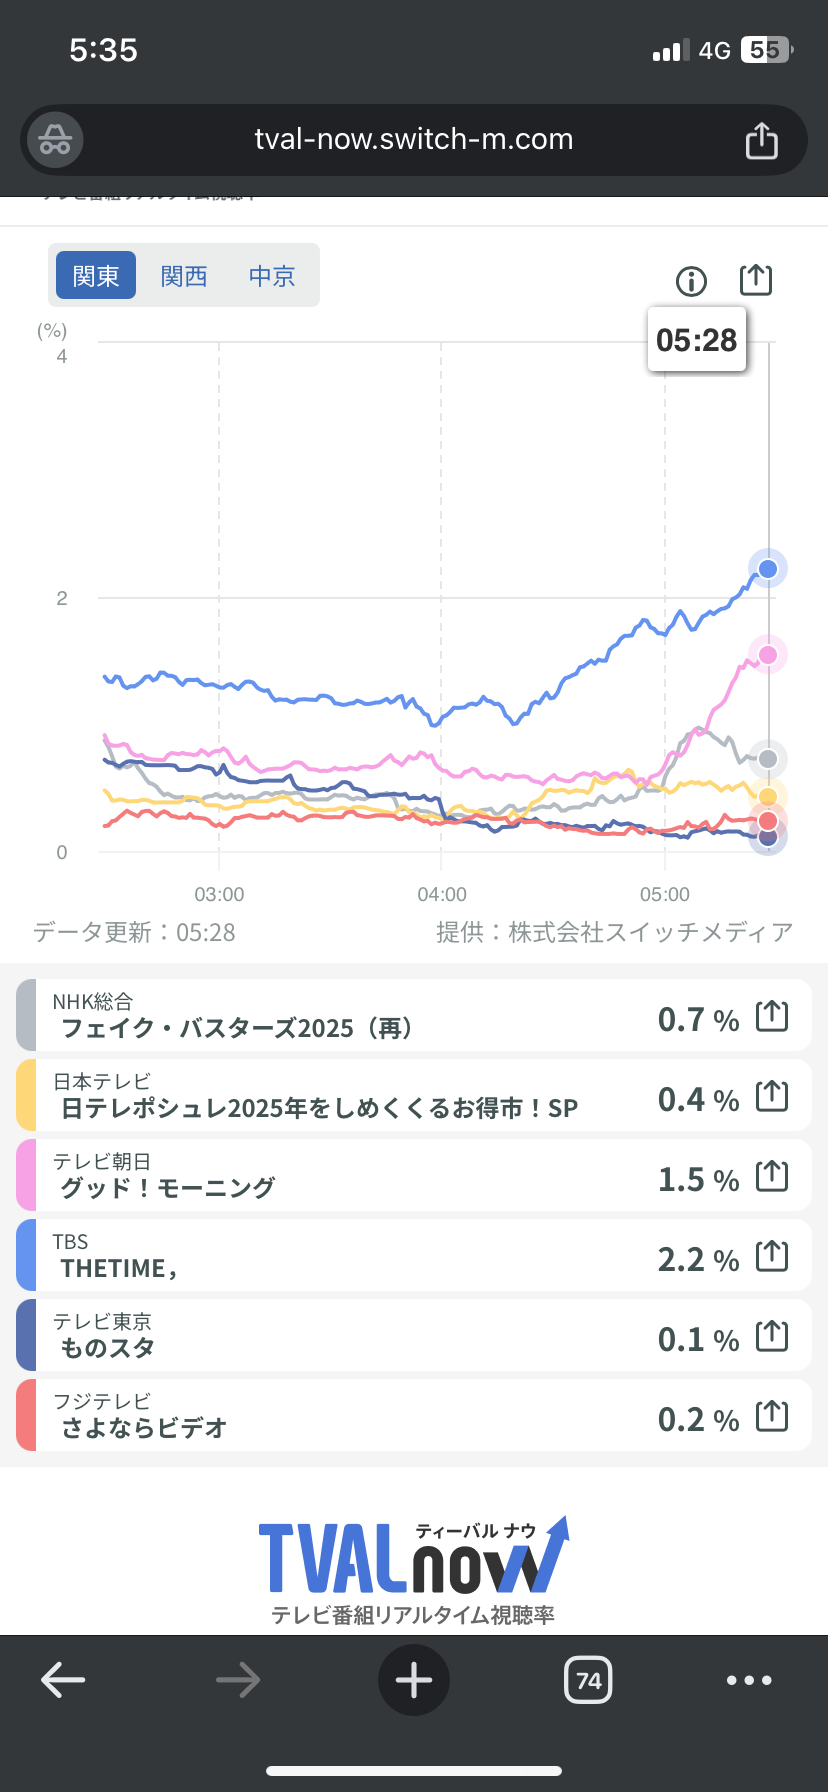828x1792 pixels.
Task: Select the 関東 region tab
Action: point(96,276)
